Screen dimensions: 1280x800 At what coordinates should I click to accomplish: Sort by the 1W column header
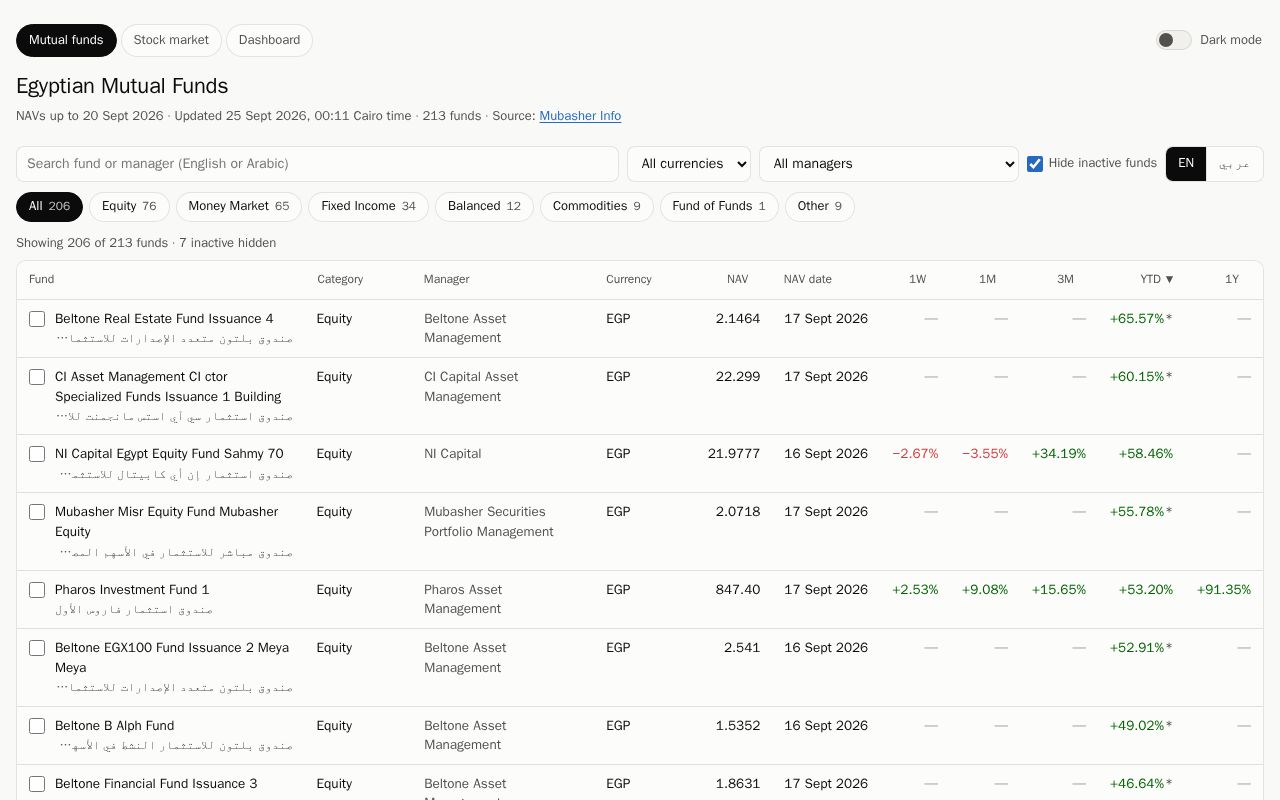(917, 279)
